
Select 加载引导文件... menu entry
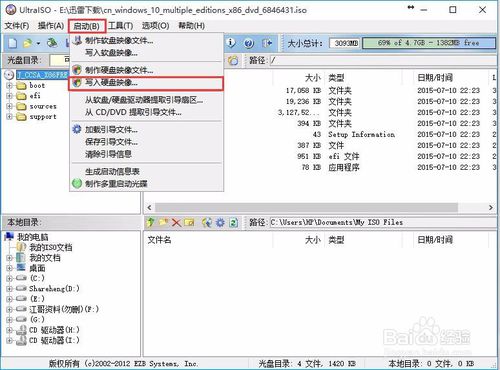pos(147,129)
